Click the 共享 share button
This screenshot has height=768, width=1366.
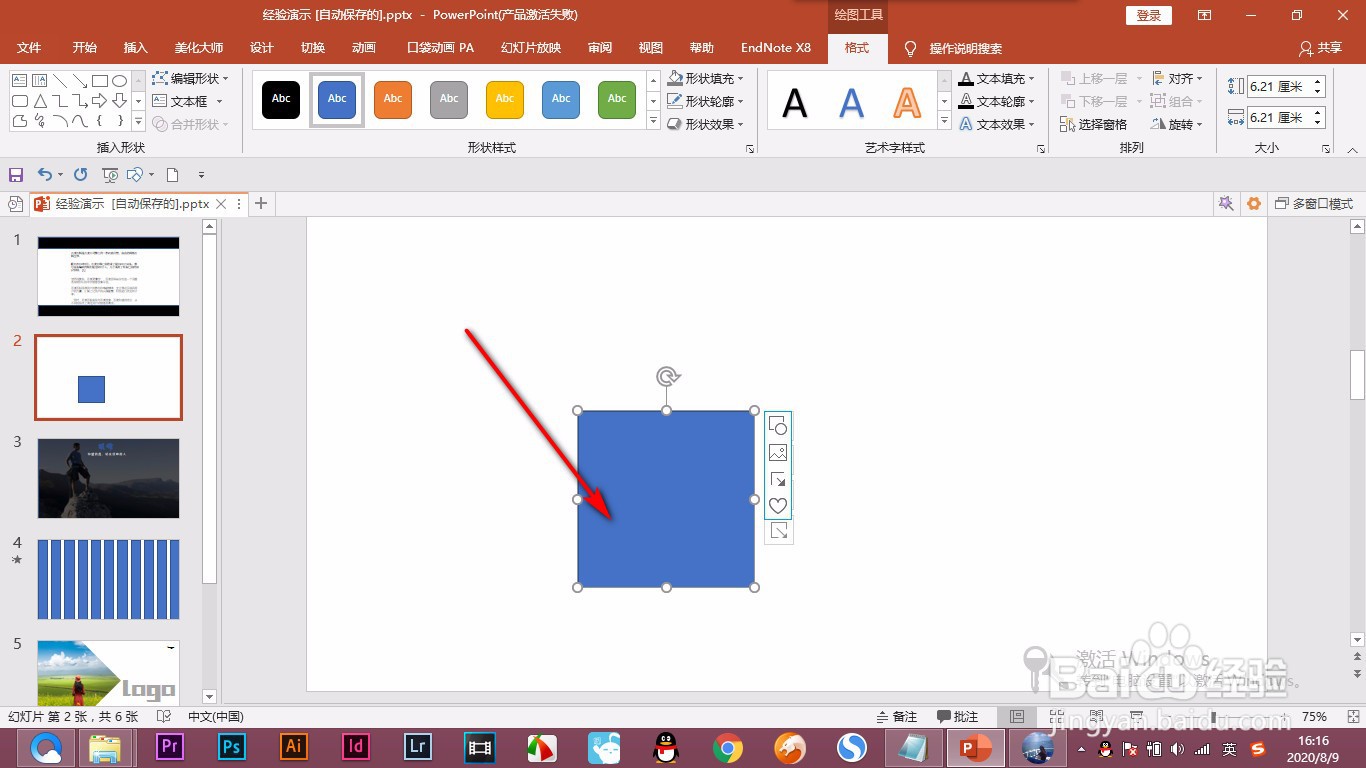click(1320, 48)
